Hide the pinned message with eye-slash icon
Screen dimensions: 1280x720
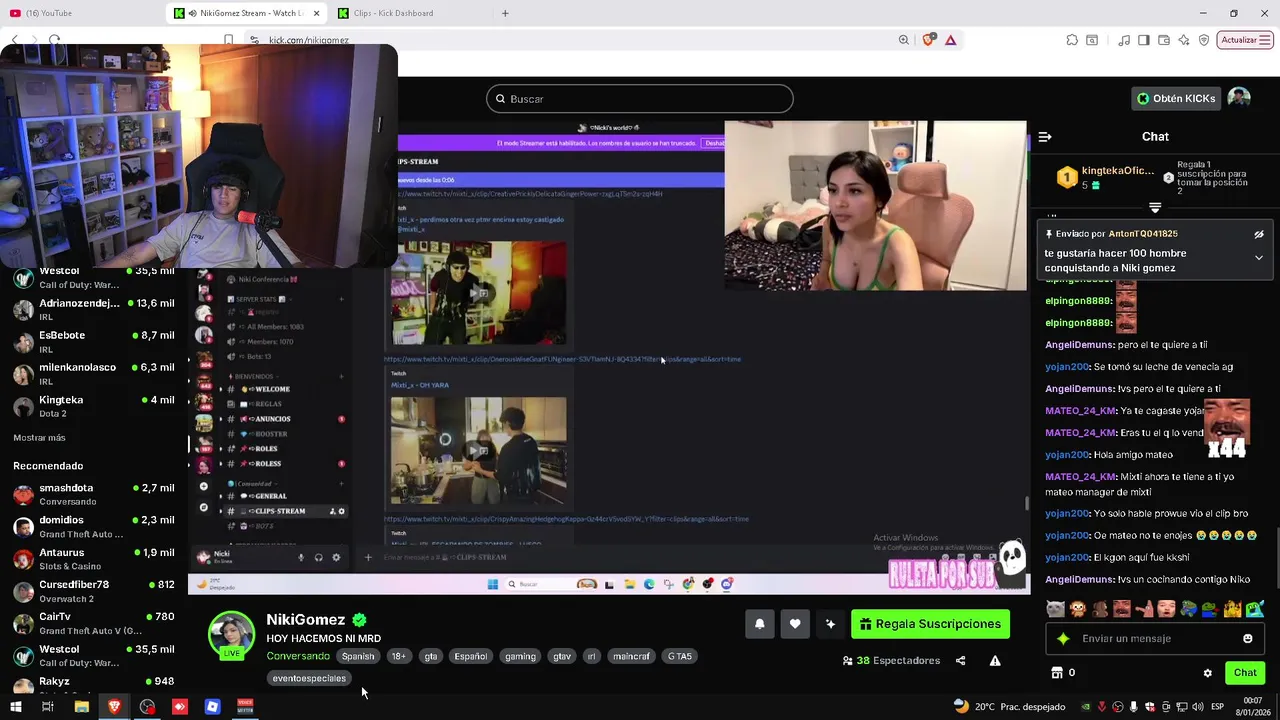coord(1259,234)
